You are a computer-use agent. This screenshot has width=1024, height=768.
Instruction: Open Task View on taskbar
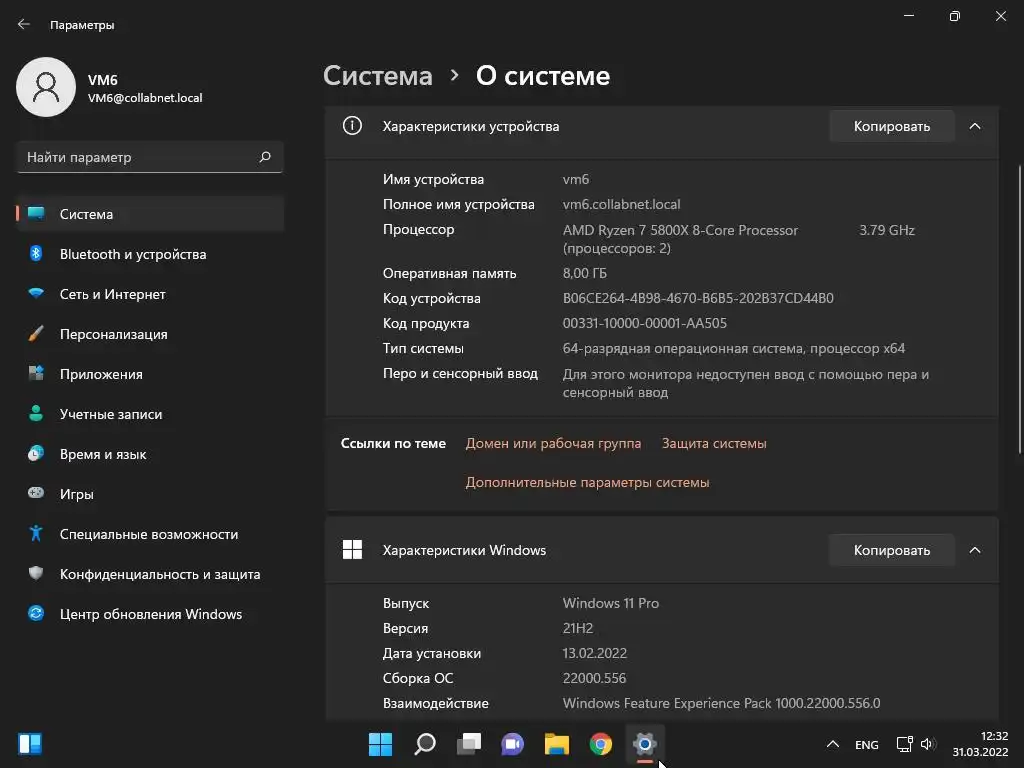pyautogui.click(x=469, y=743)
